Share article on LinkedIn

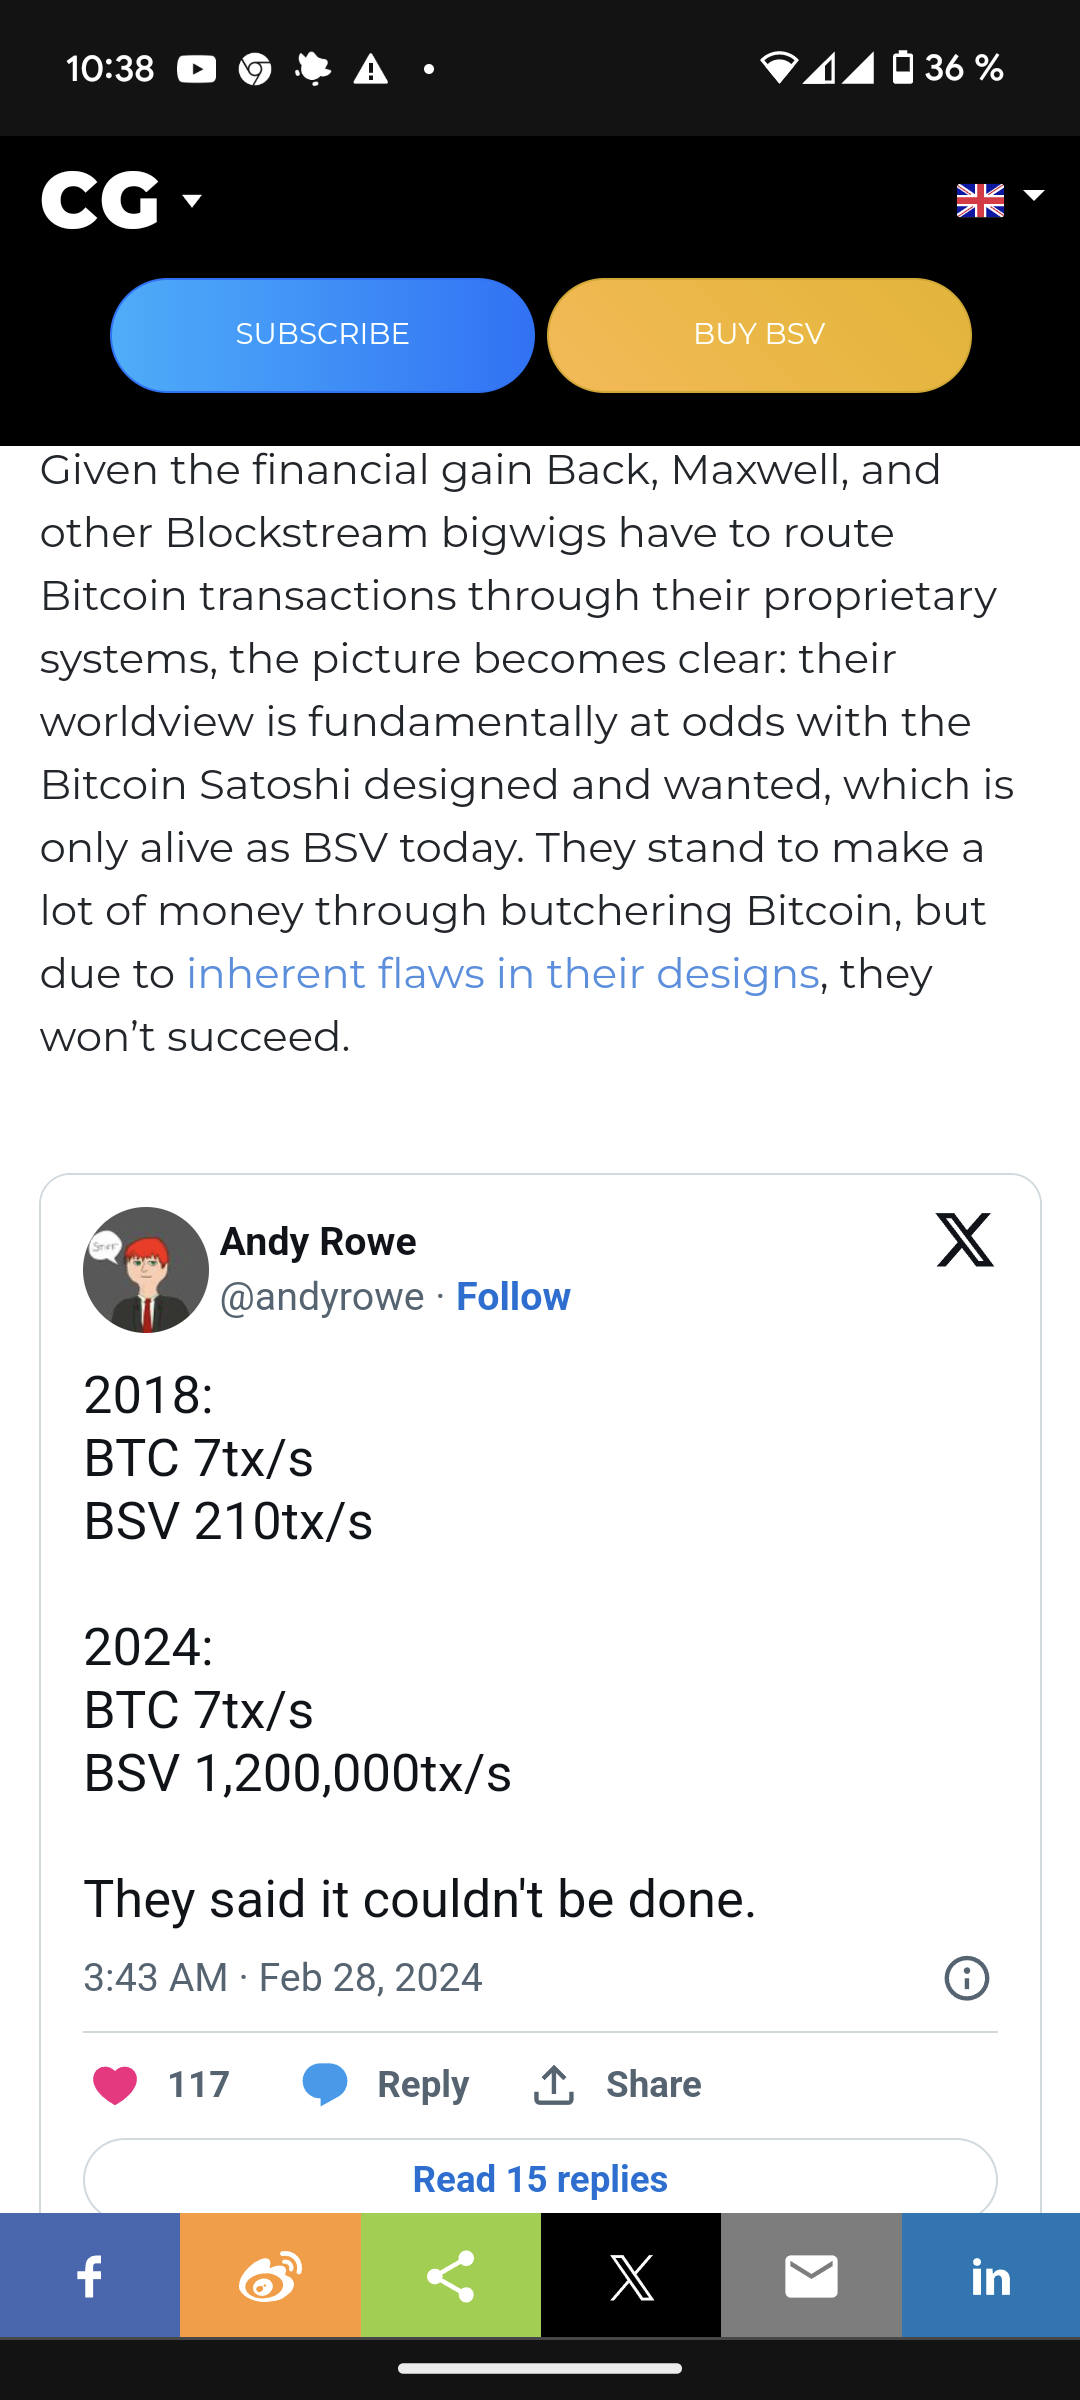point(991,2276)
